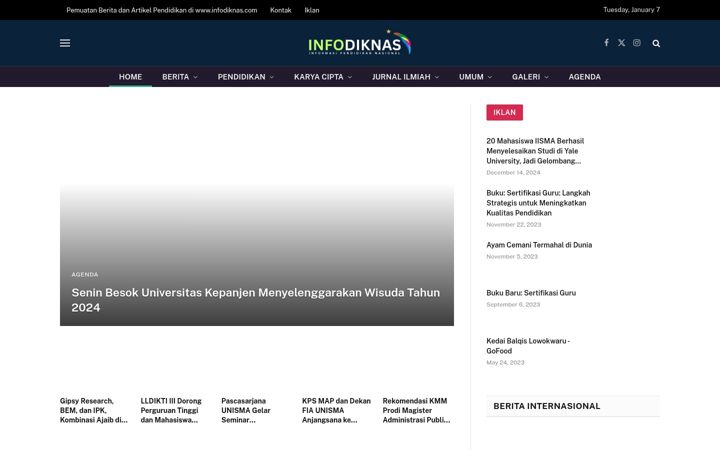The height and width of the screenshot is (450, 720).
Task: Expand the KARYA CIPTA dropdown arrow
Action: pos(350,77)
